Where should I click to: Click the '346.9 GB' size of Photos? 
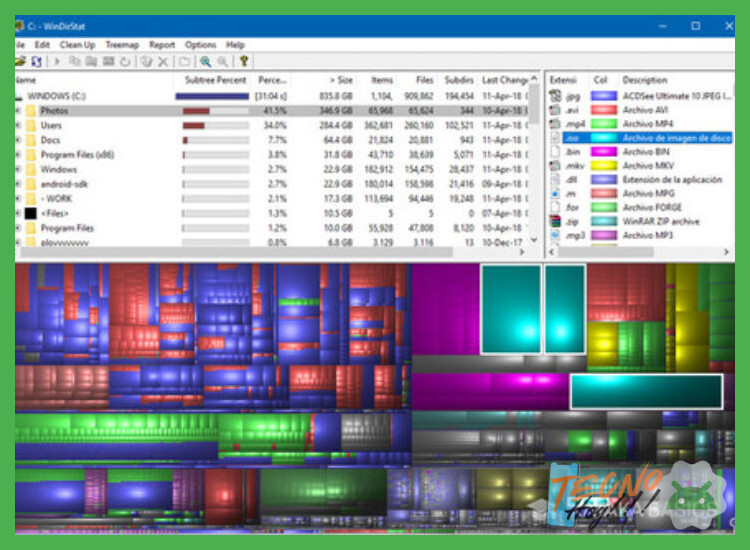(x=336, y=111)
